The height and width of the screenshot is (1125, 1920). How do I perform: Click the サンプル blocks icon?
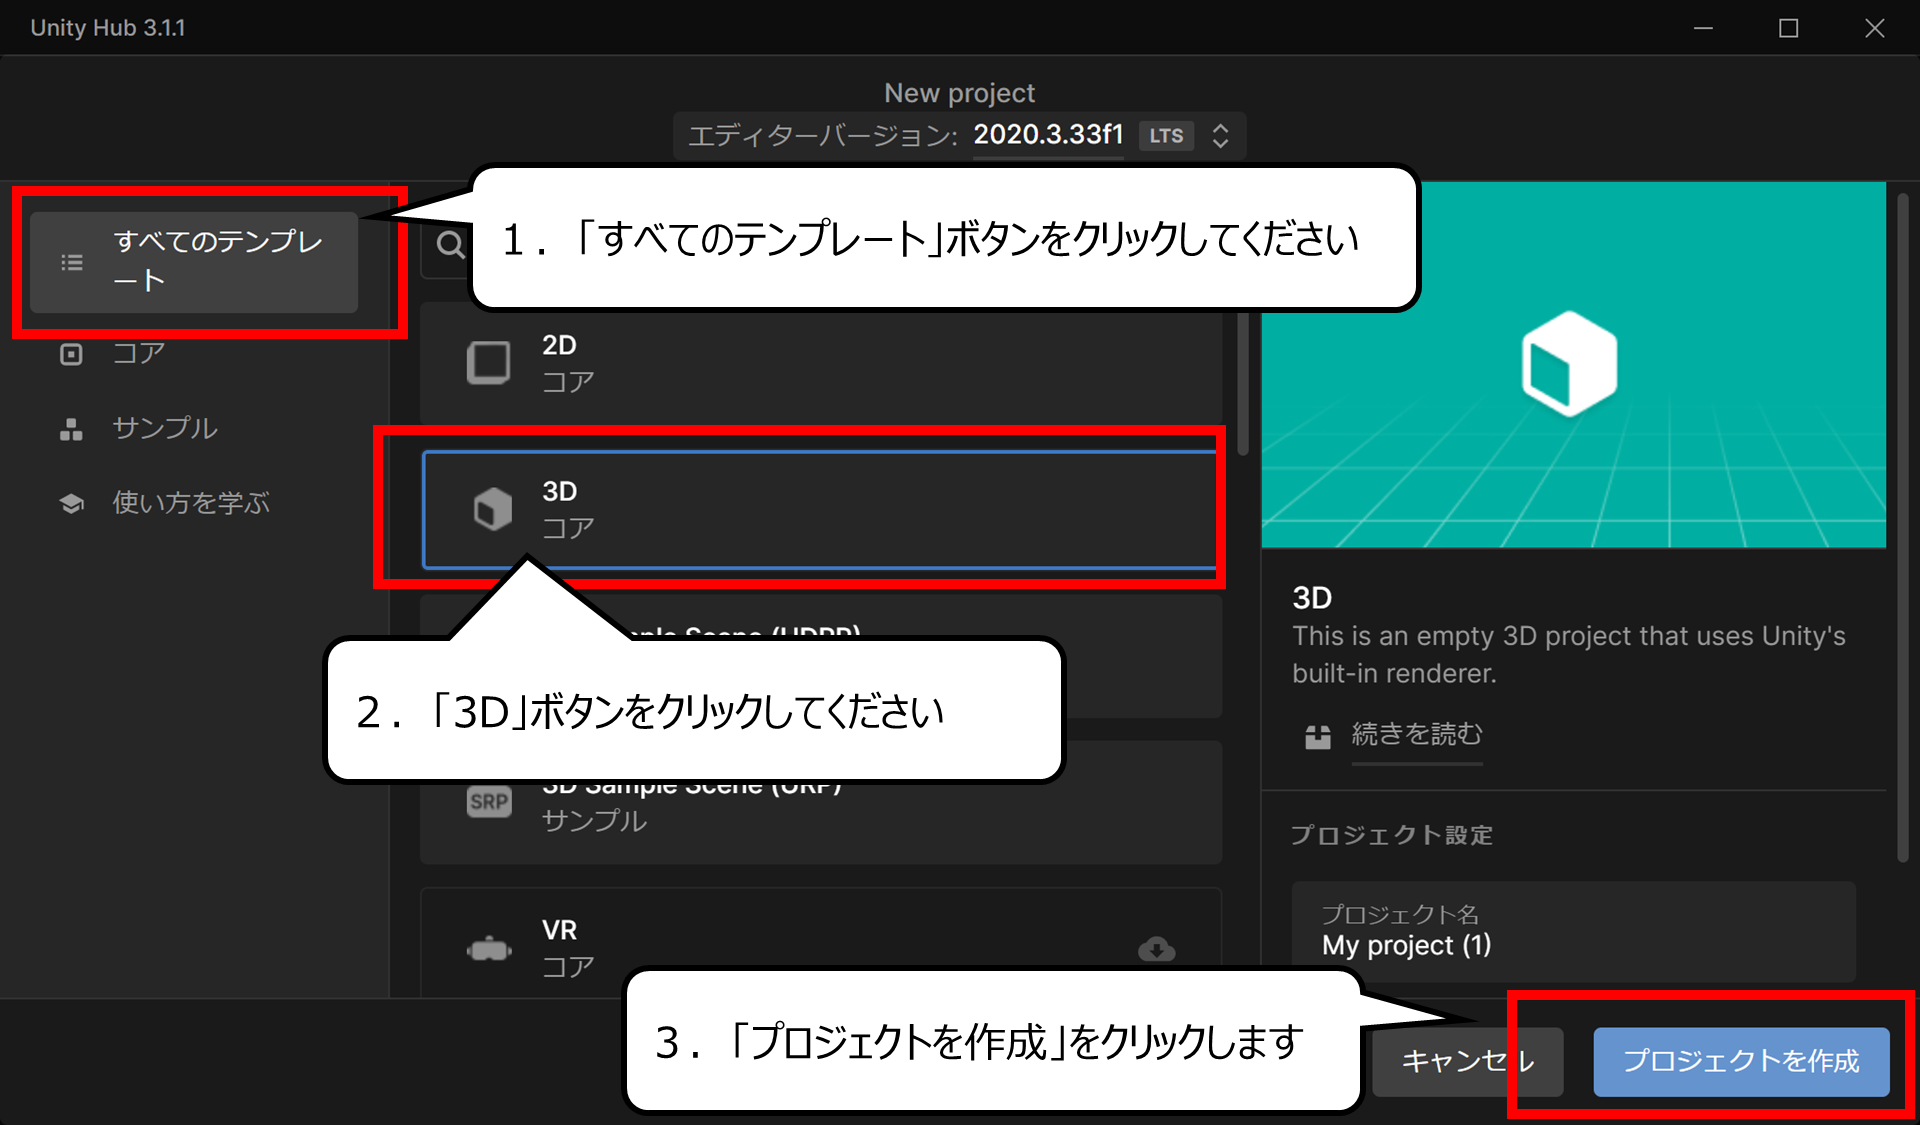click(71, 429)
